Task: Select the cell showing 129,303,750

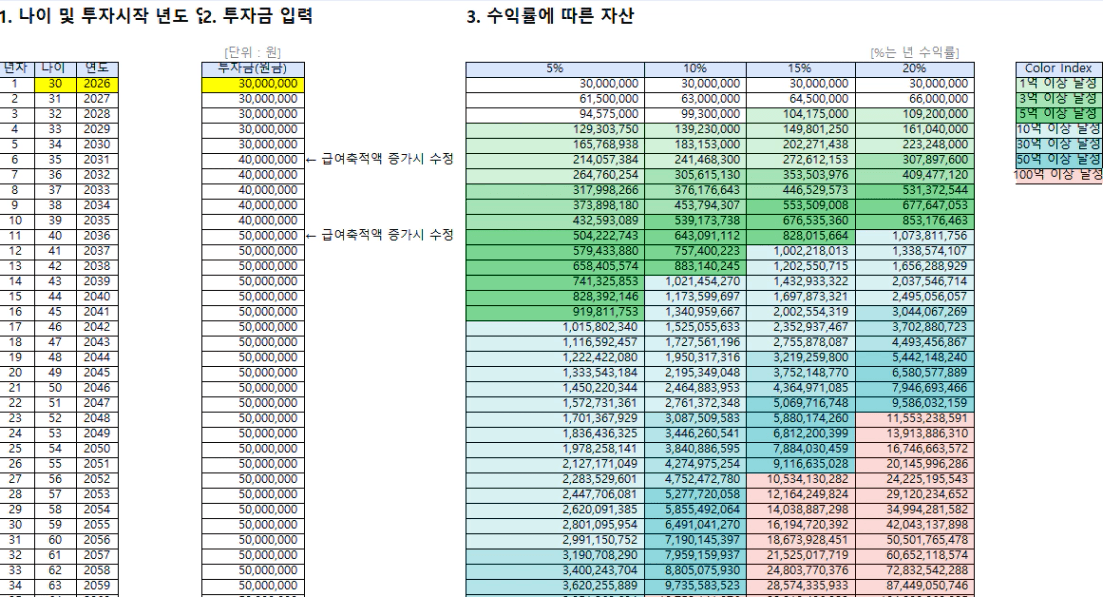Action: (555, 129)
